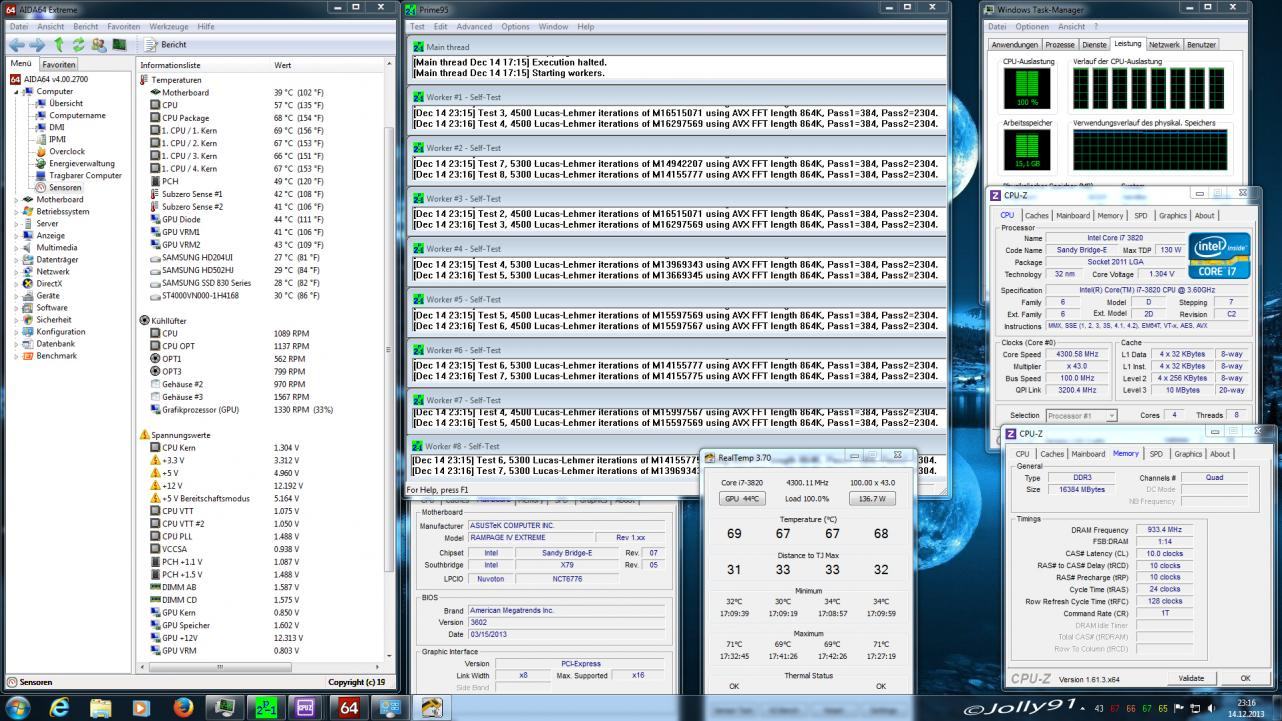Open the Werkzeuge menu in AIDA64
This screenshot has height=721, width=1282.
(x=168, y=27)
